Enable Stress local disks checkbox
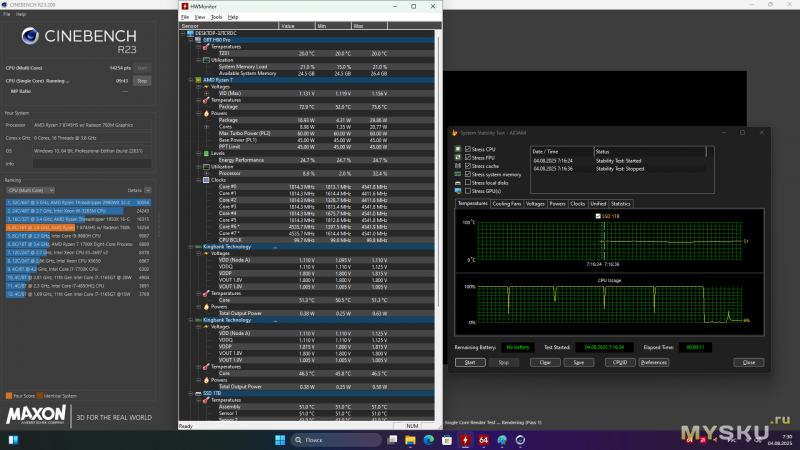 (x=468, y=183)
